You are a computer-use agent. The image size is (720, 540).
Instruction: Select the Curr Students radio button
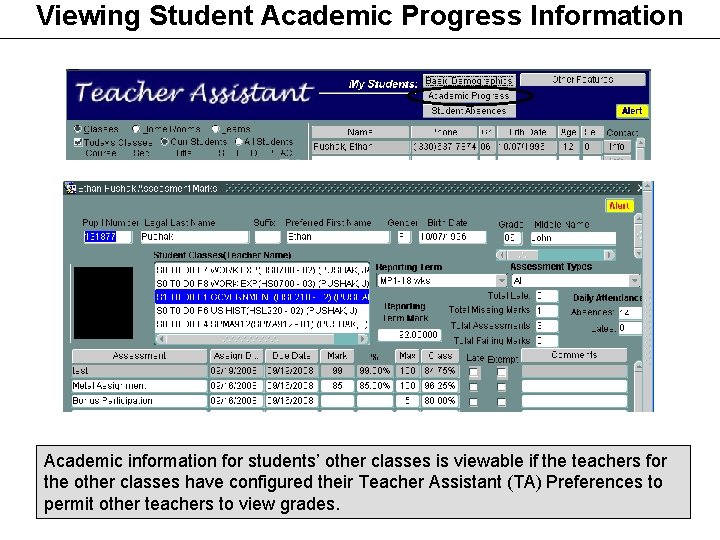pyautogui.click(x=164, y=142)
